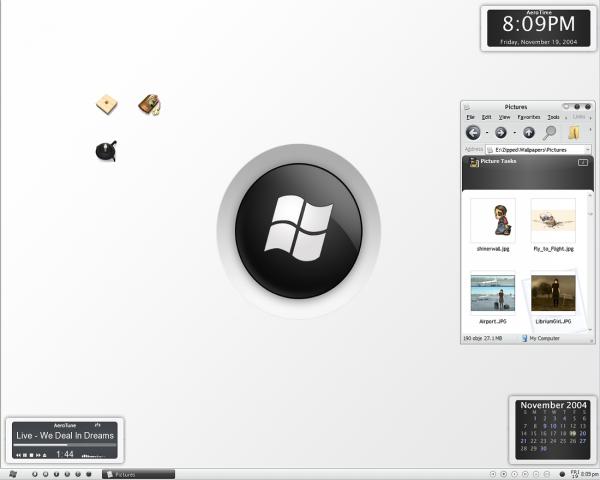
Task: Click first tray media control icon
Action: [x=493, y=474]
